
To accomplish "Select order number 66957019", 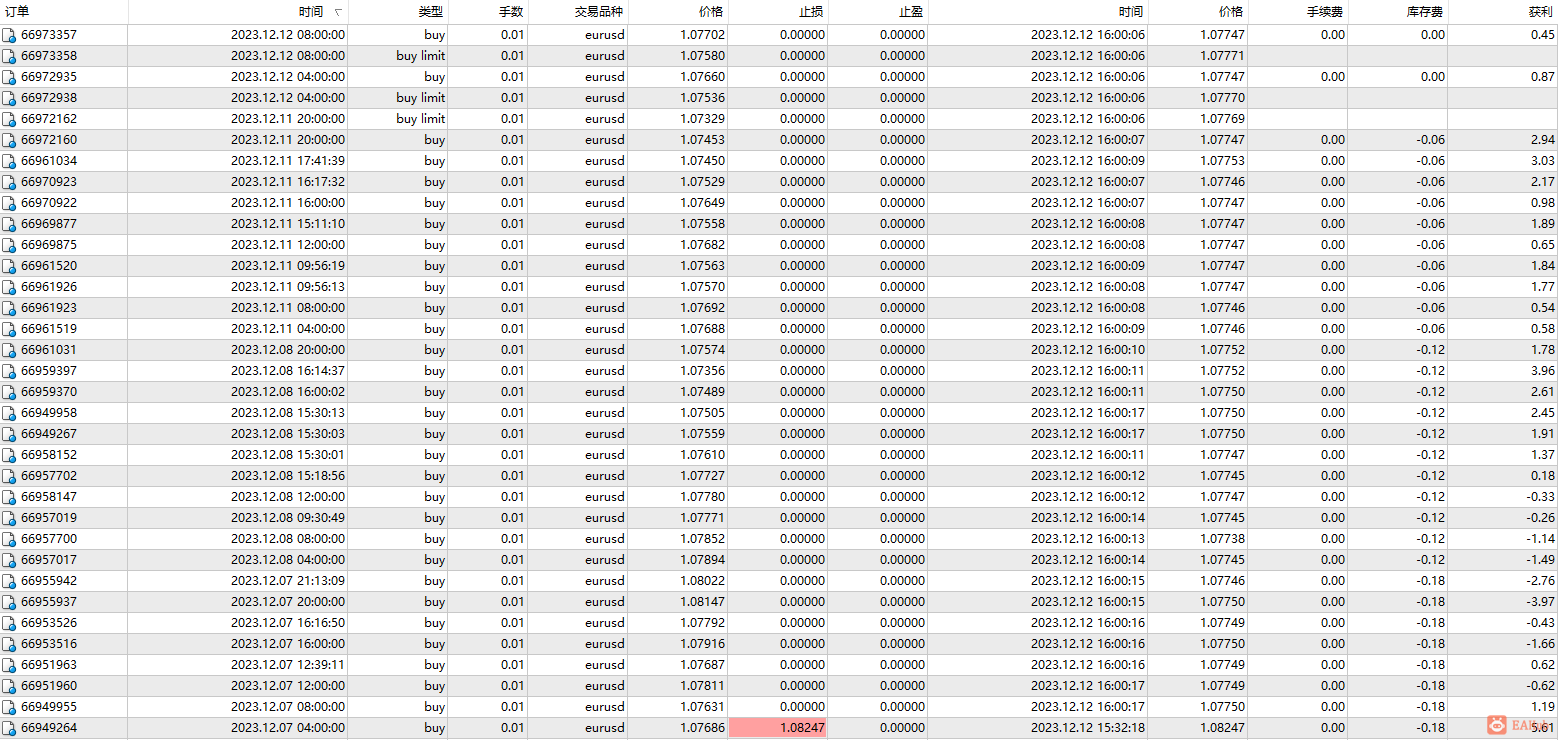I will (x=49, y=518).
